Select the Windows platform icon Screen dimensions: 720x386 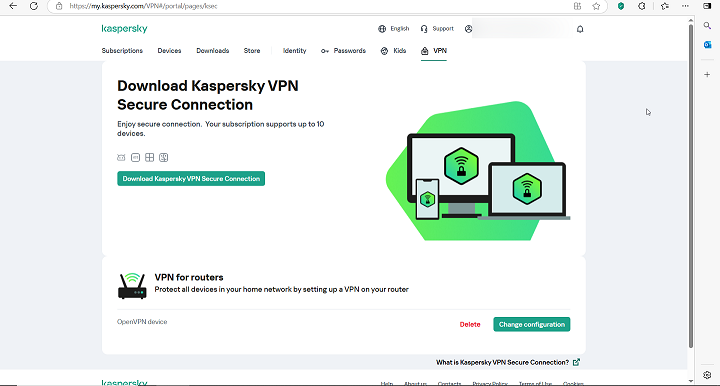coord(149,157)
